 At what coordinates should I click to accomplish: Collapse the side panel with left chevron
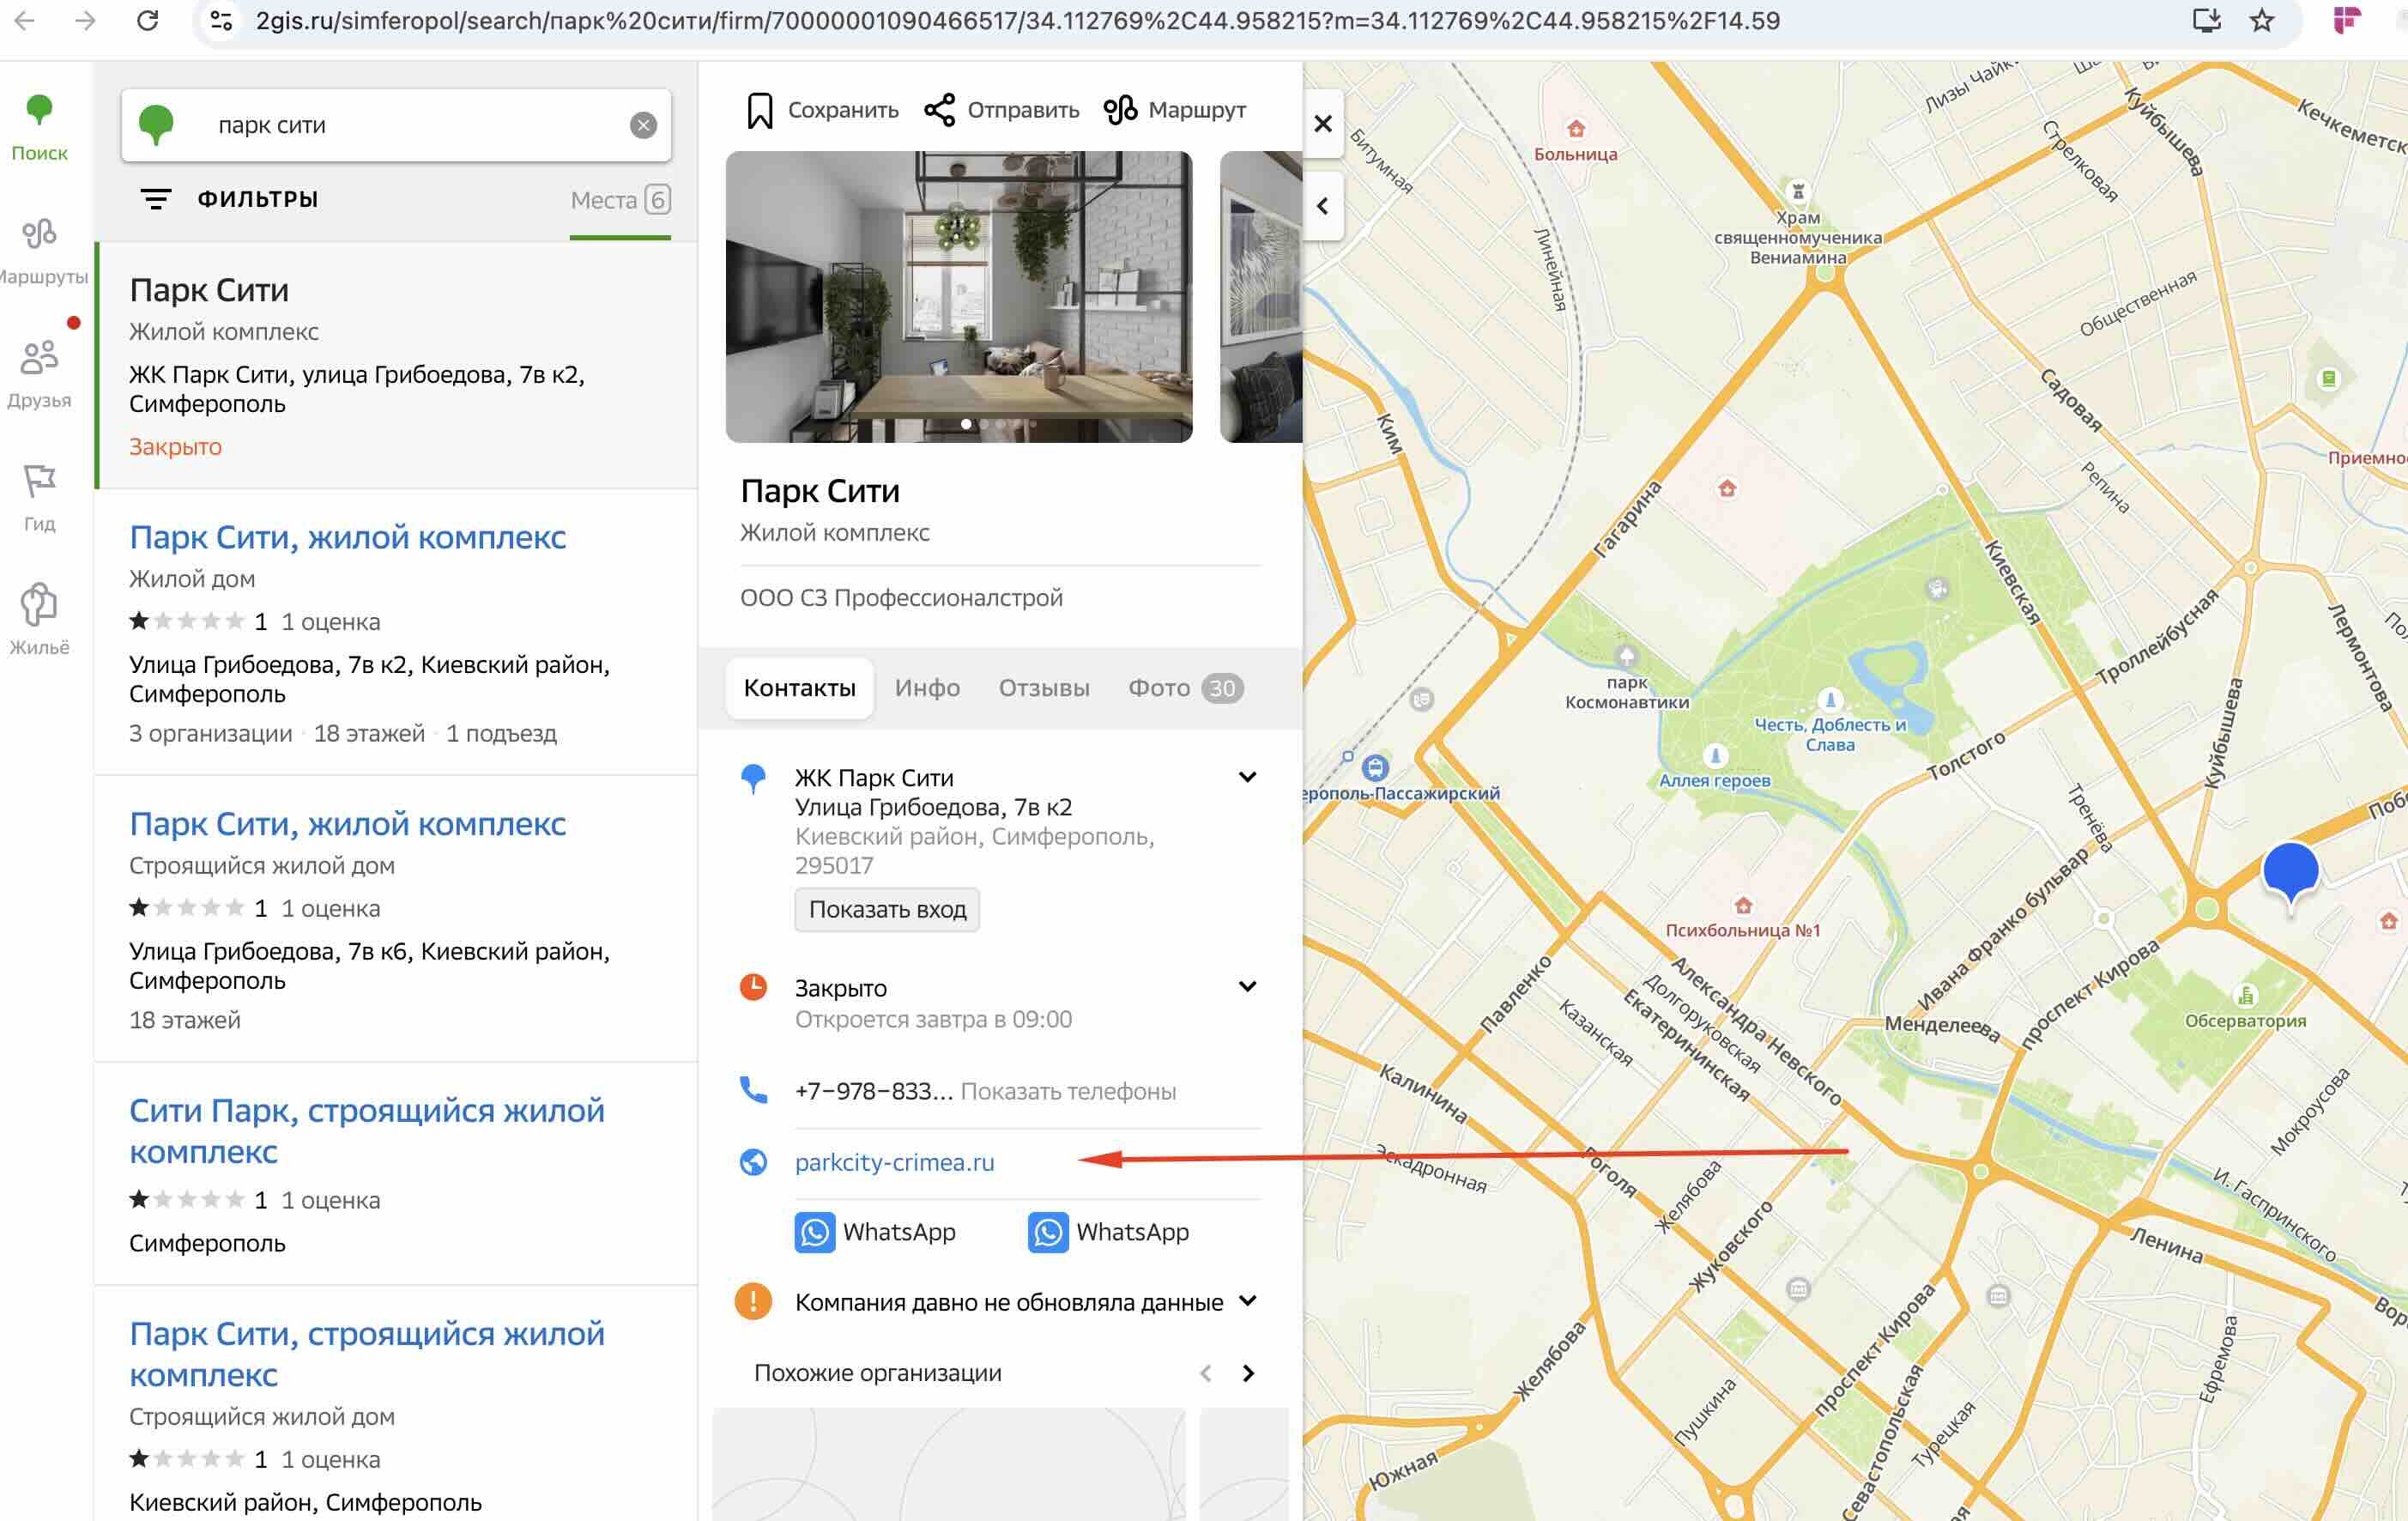click(x=1323, y=206)
